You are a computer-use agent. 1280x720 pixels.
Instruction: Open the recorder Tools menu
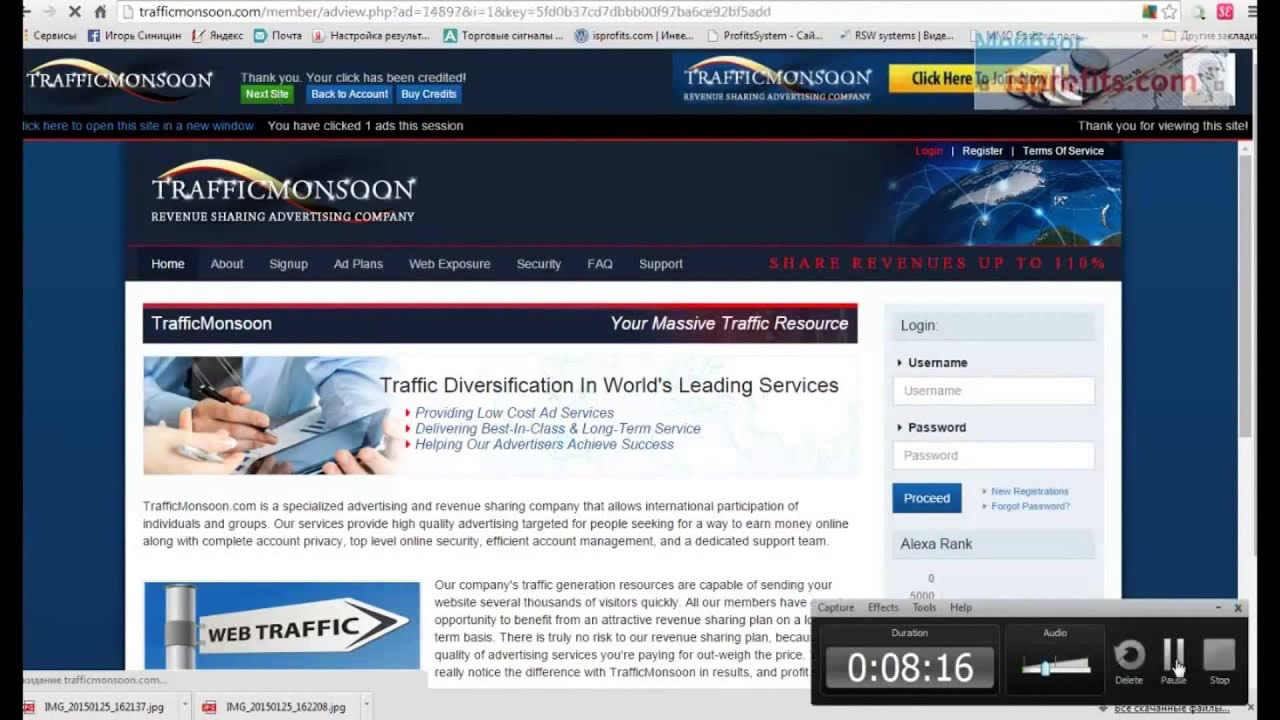point(924,608)
